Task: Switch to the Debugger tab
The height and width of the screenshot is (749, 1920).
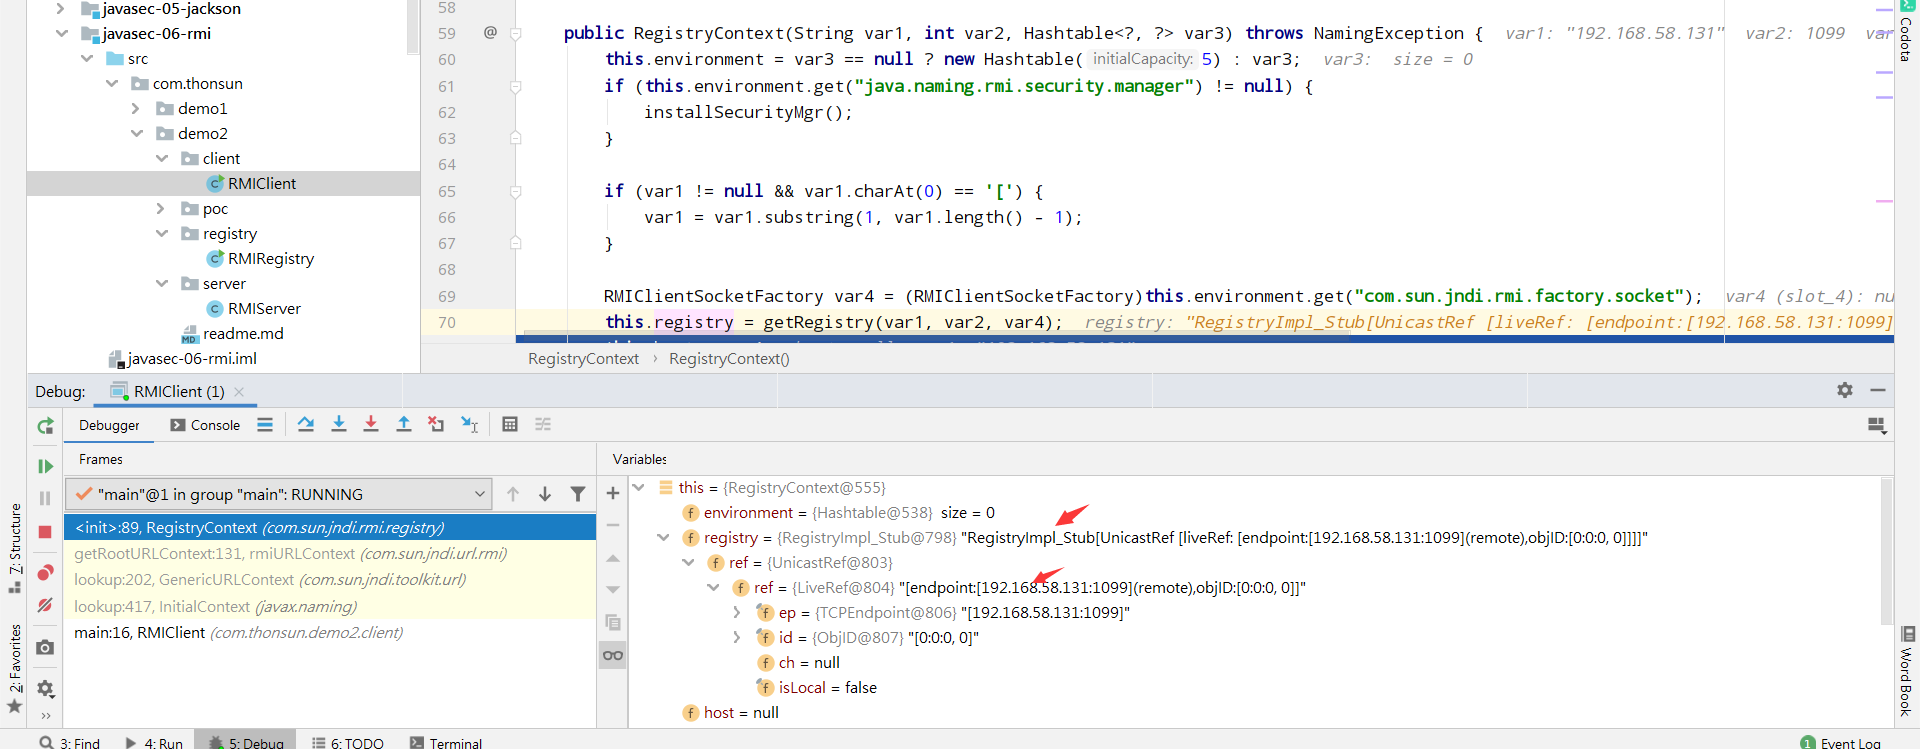Action: pyautogui.click(x=109, y=425)
